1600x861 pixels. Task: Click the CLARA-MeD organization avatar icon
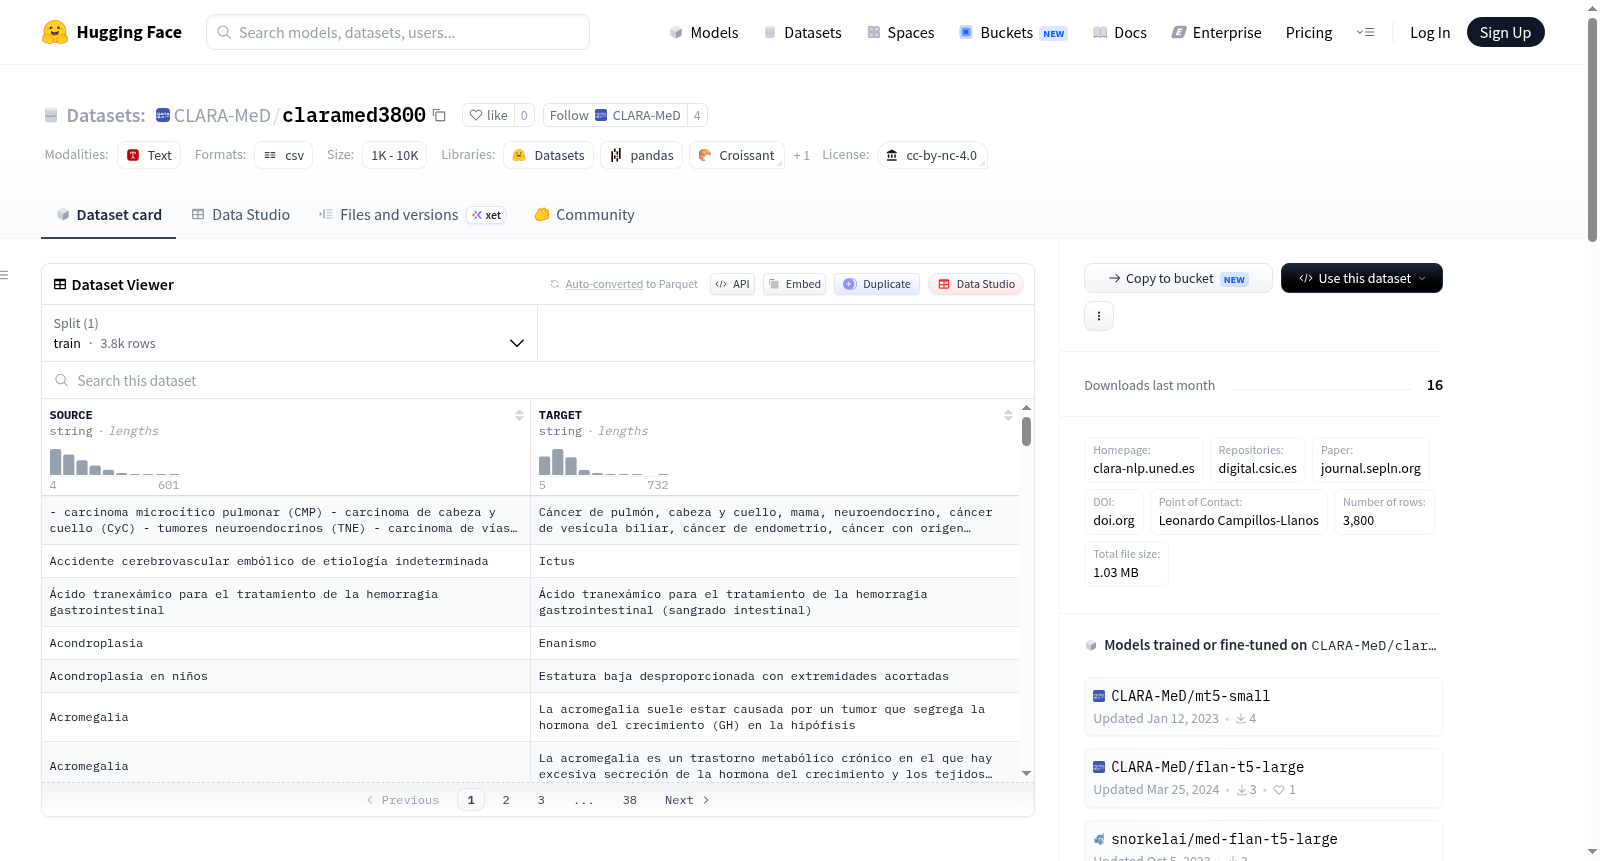tap(163, 115)
